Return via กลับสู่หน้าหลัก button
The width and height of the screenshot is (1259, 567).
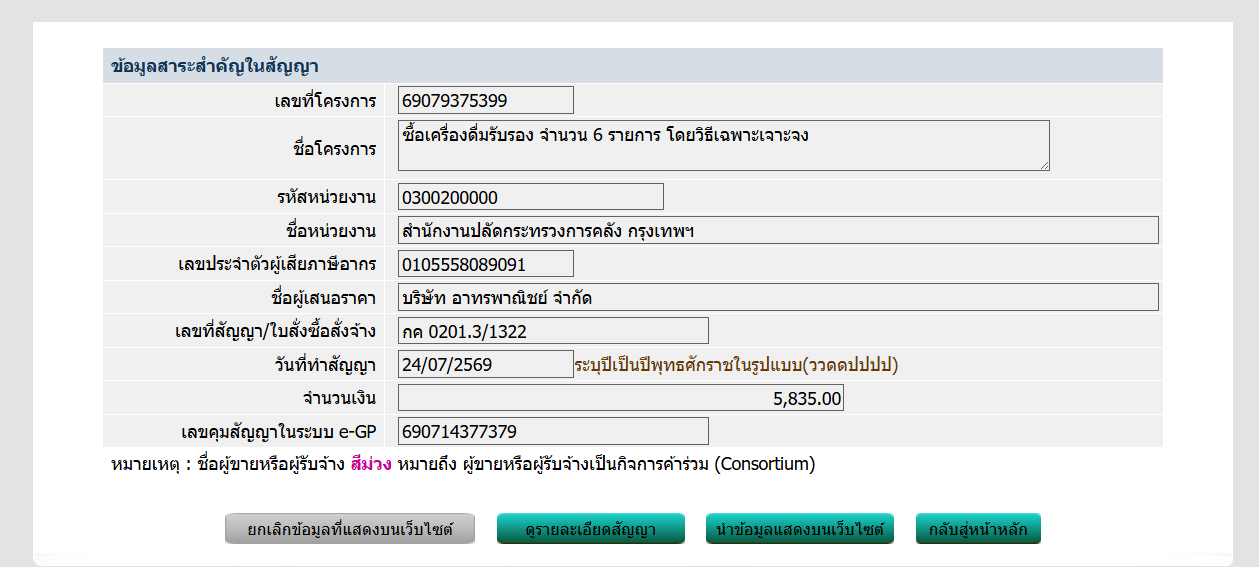978,529
